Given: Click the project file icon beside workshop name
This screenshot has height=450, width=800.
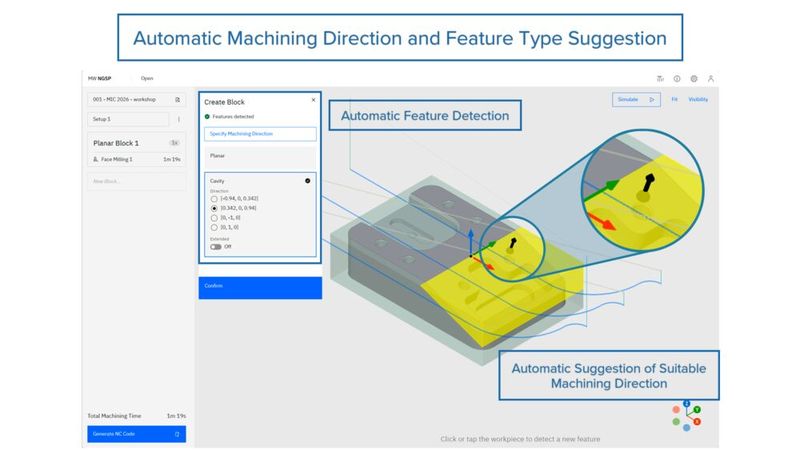Looking at the screenshot, I should tap(178, 99).
